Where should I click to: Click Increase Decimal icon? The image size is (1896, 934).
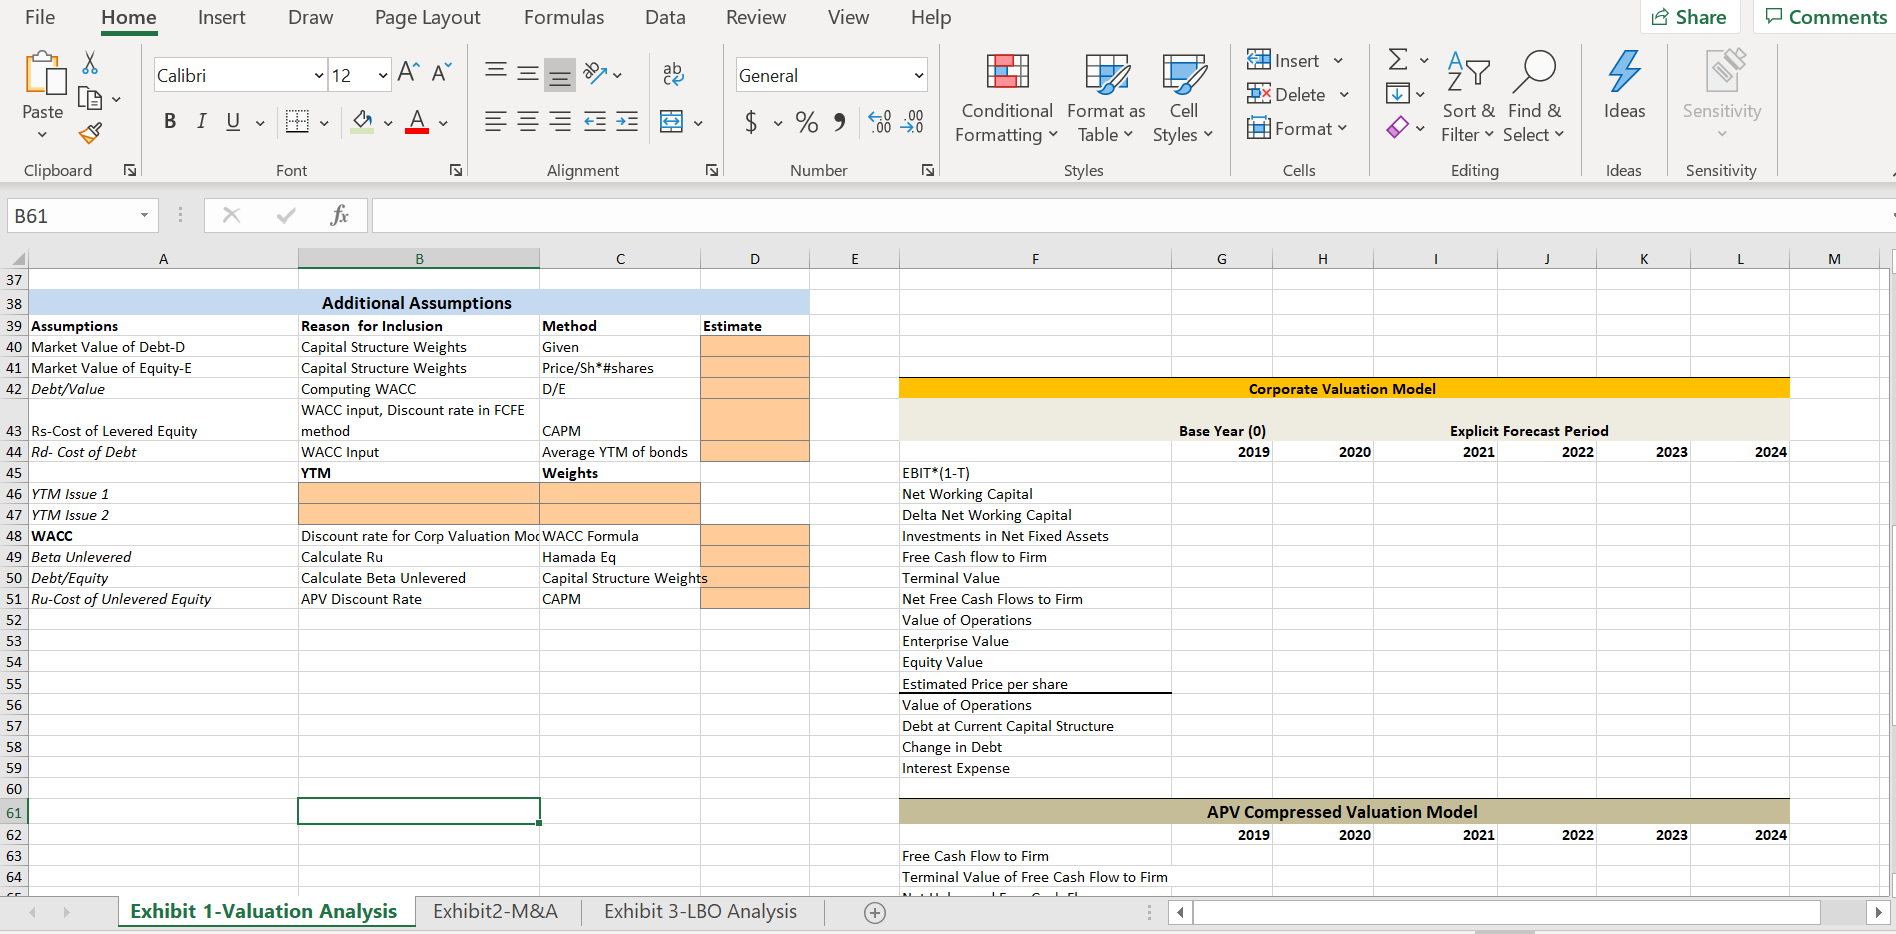pos(880,122)
